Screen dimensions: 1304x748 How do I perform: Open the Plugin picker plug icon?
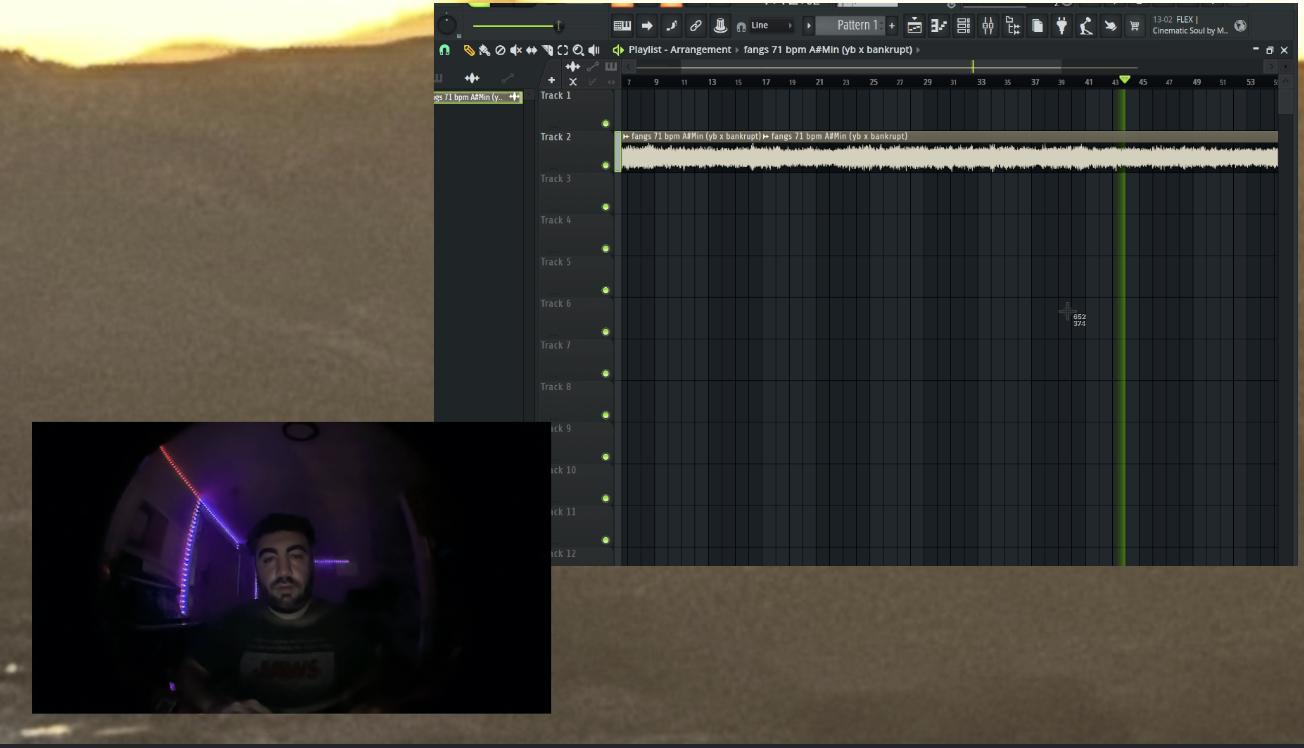coord(1061,26)
